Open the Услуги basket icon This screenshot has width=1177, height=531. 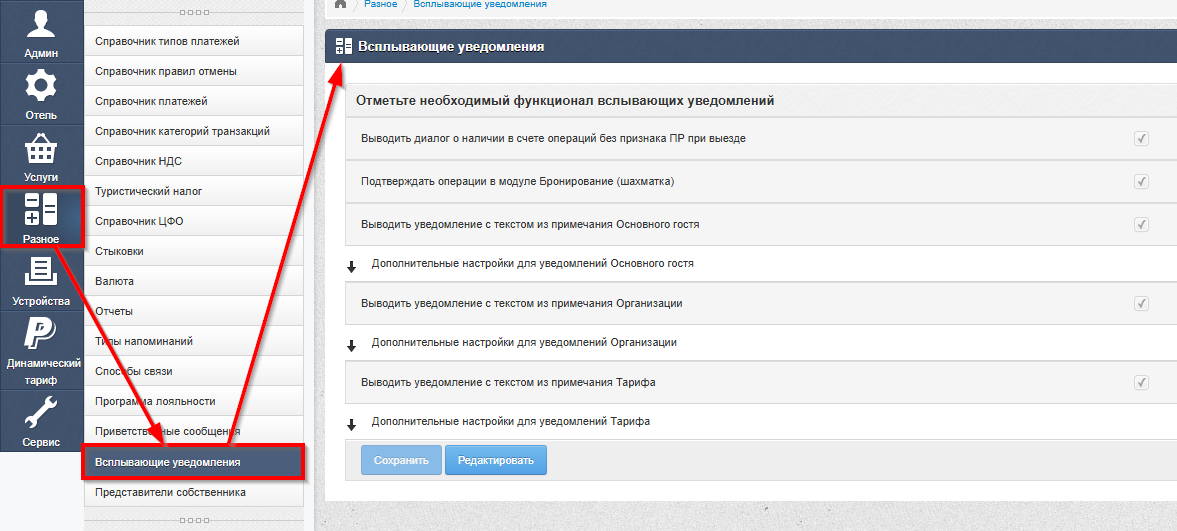(41, 149)
